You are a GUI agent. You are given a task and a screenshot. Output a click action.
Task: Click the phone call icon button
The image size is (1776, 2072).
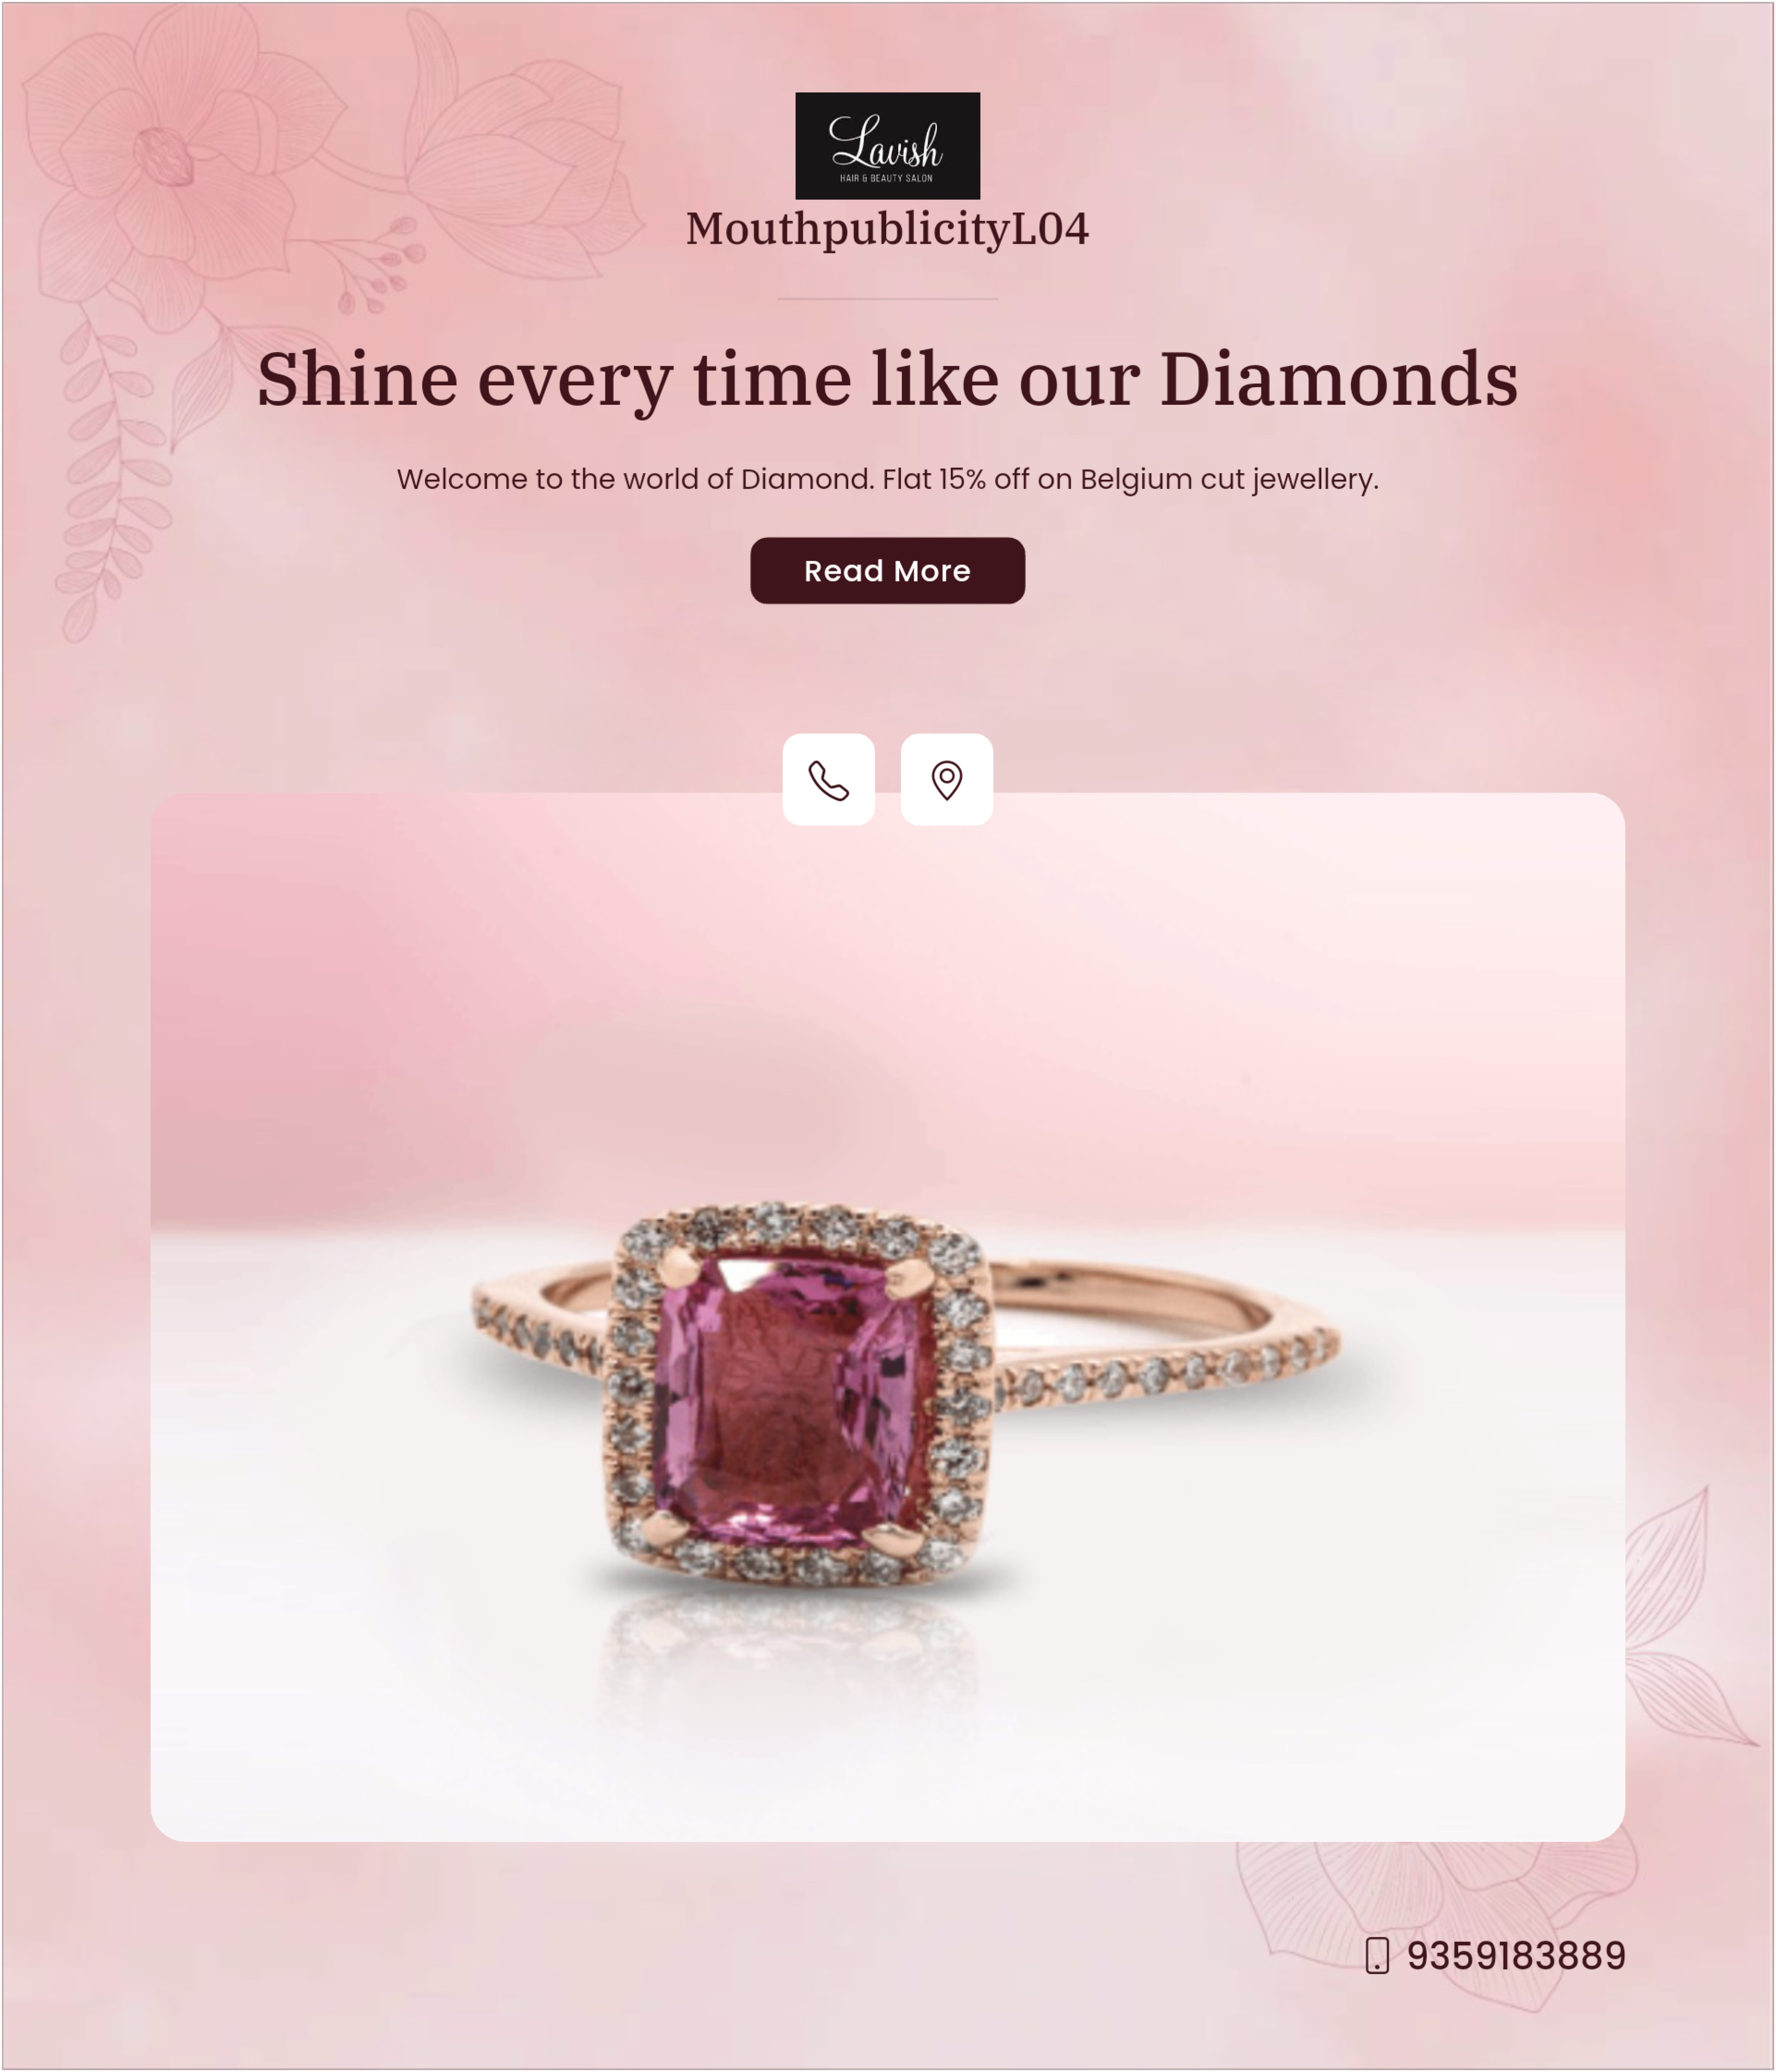coord(828,779)
